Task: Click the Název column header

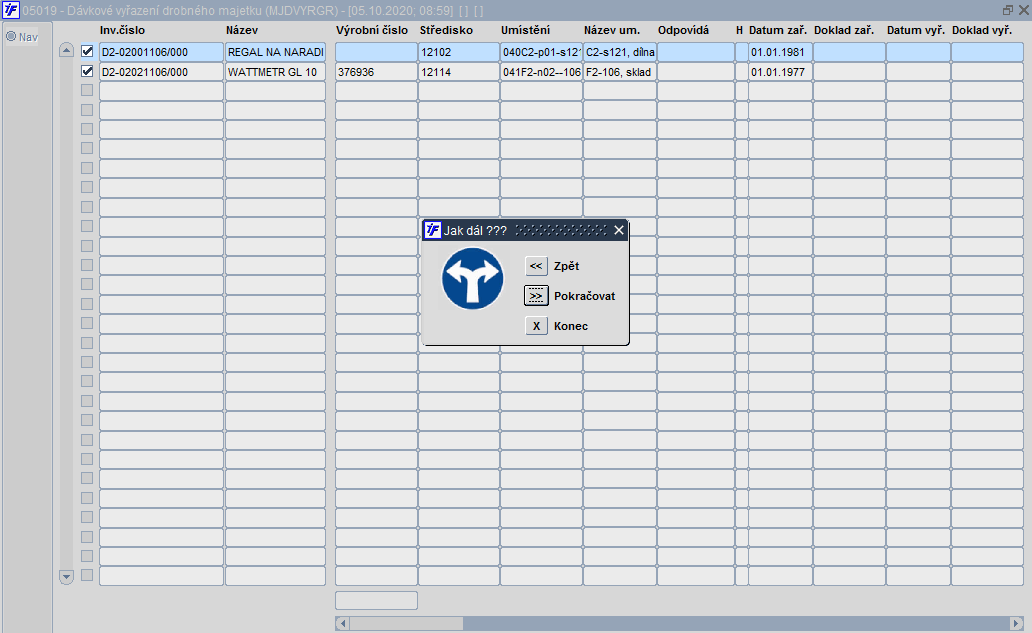Action: point(242,30)
